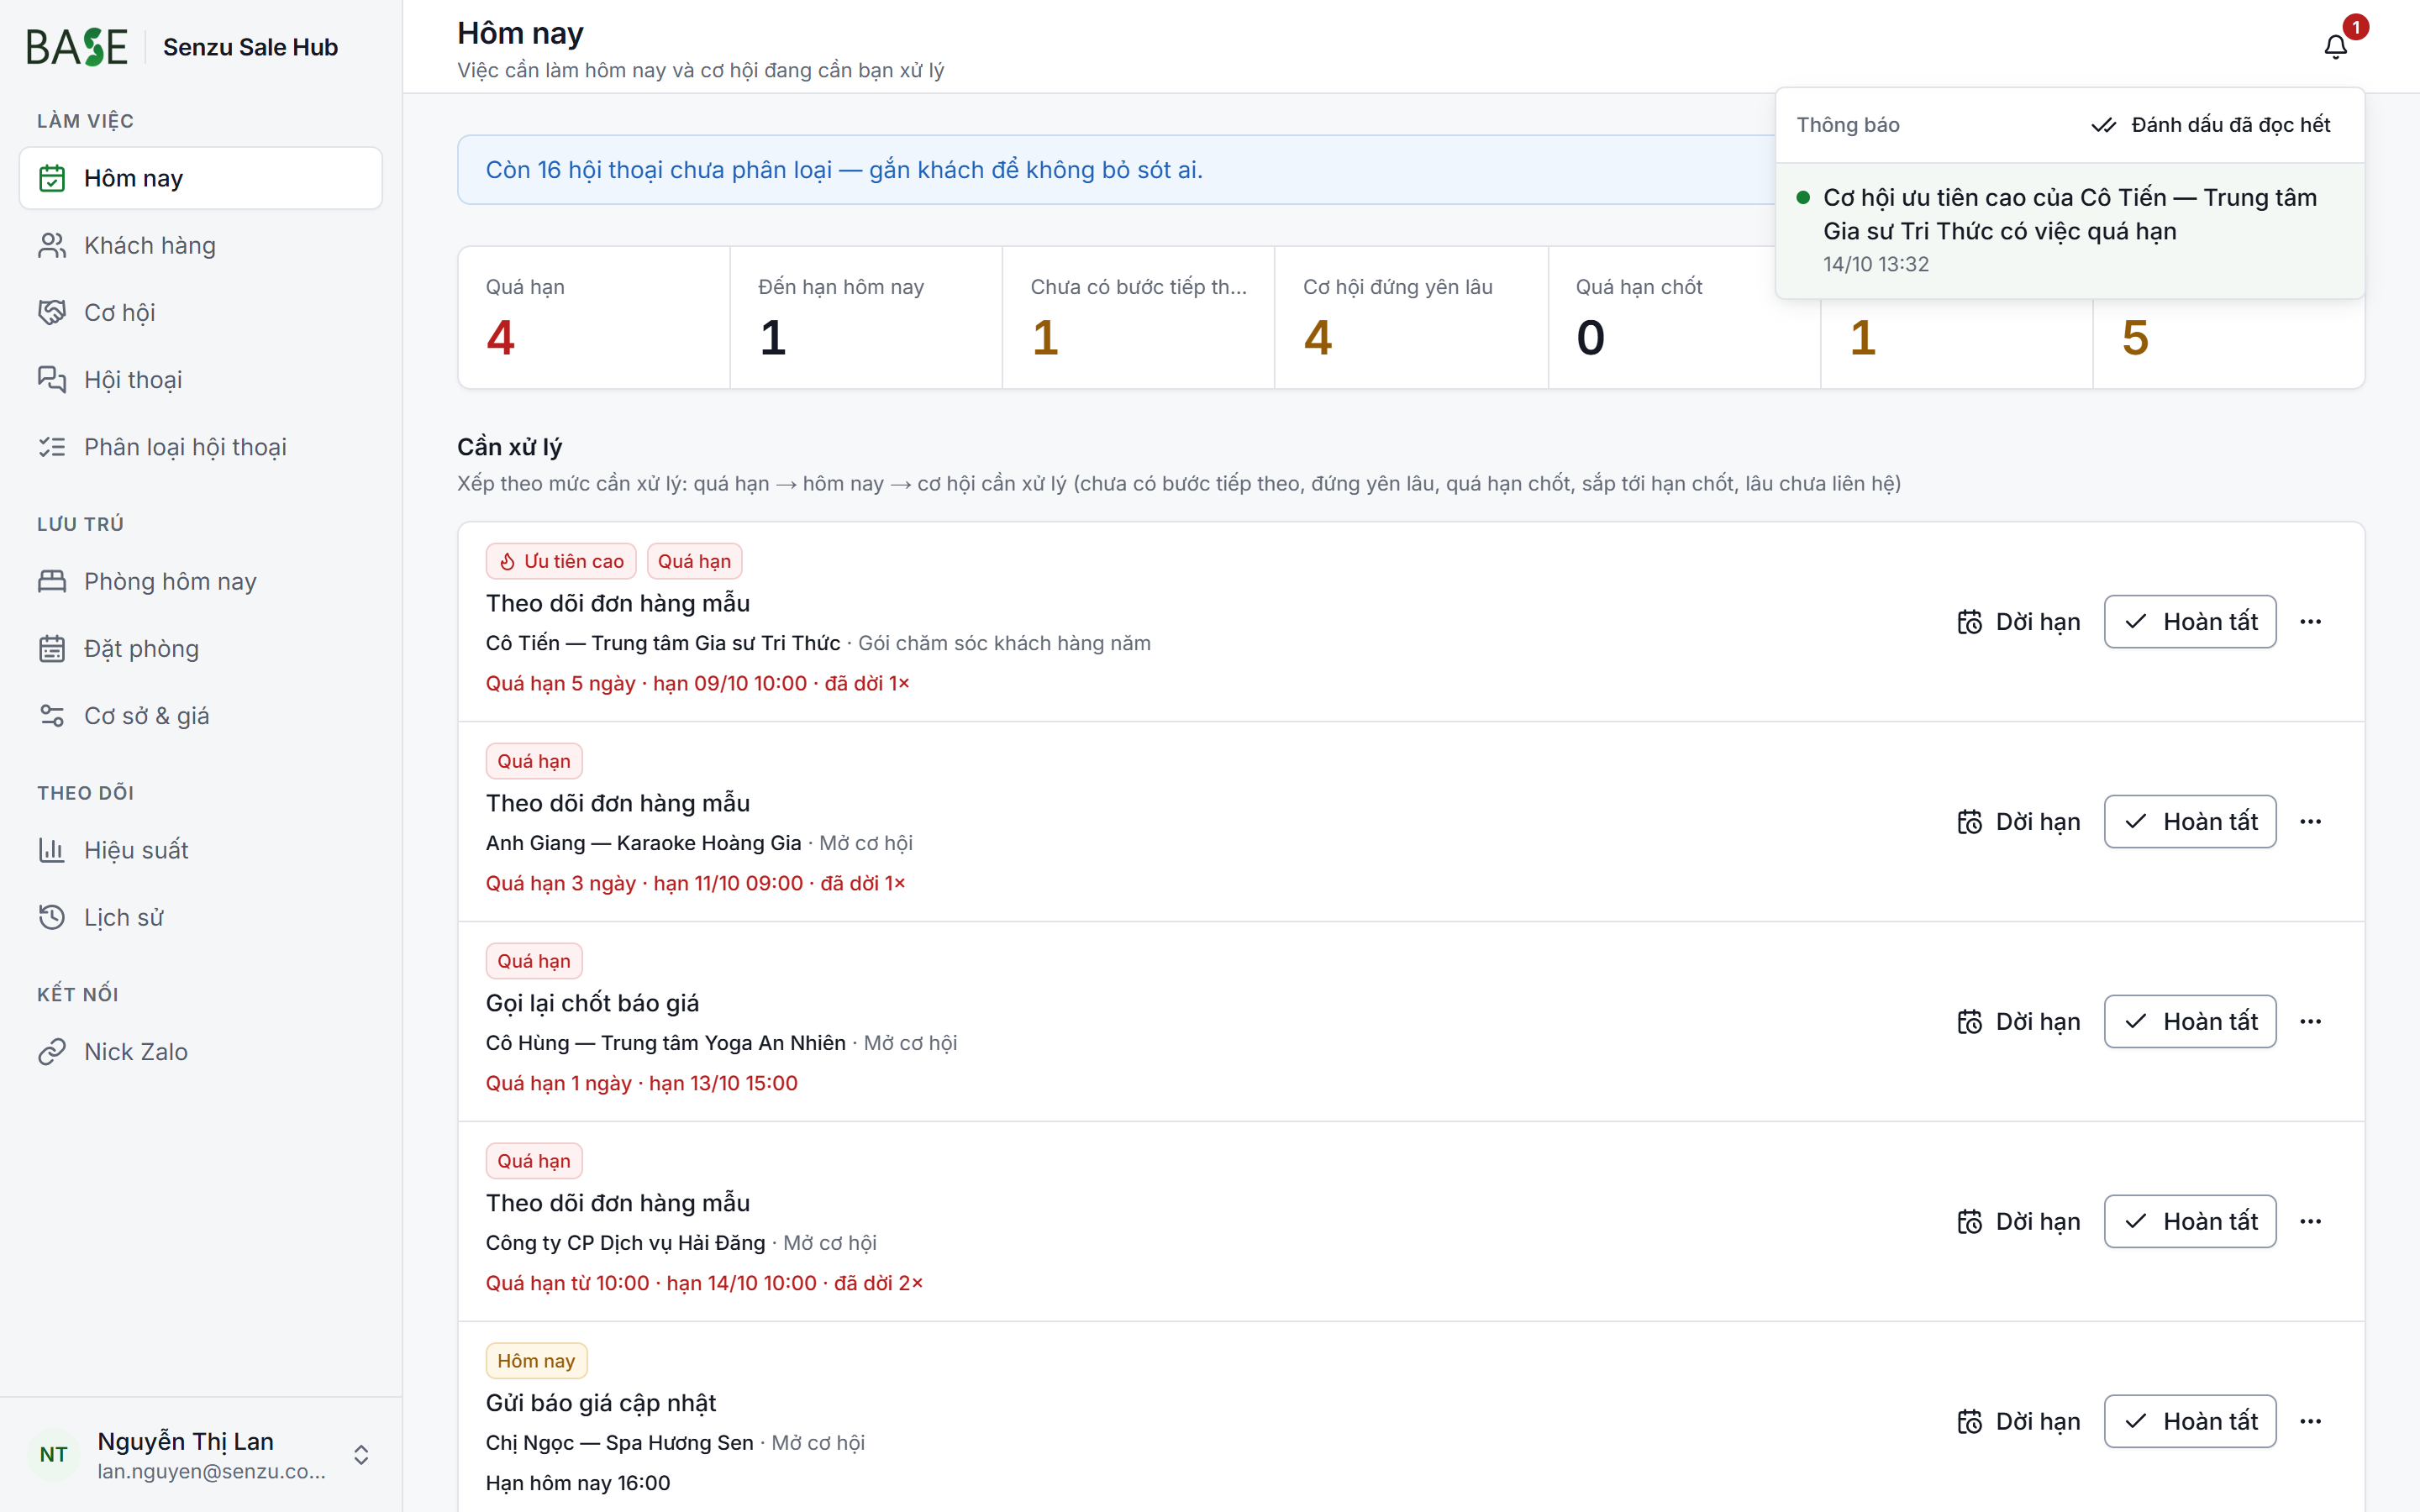Click the Nick Zalo link icon
Screen dimensions: 2420x1512
click(x=52, y=1051)
